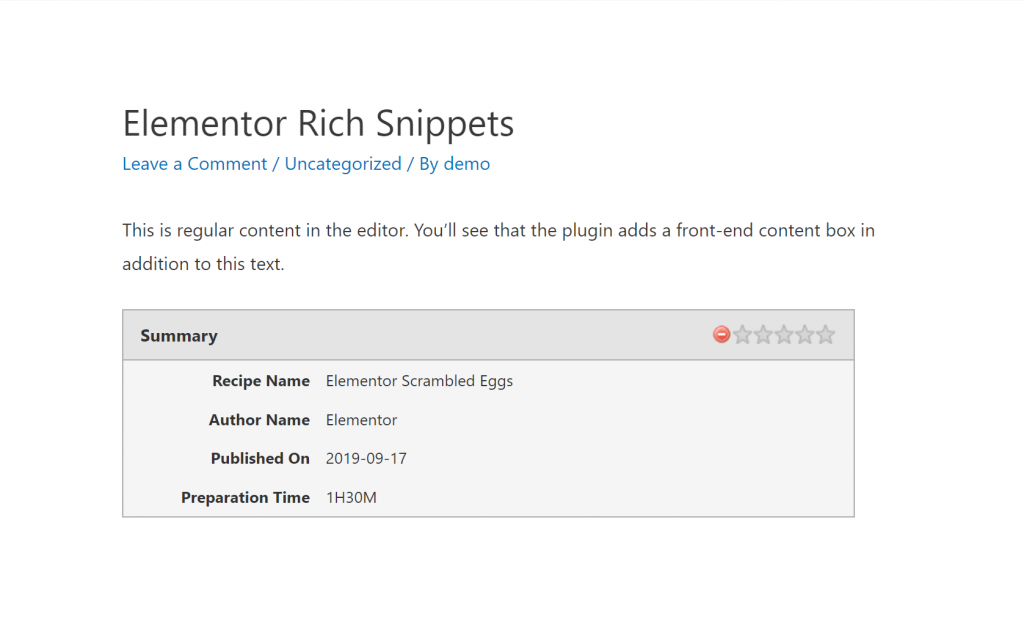The image size is (1024, 622).
Task: Click the Published On label
Action: pos(260,459)
